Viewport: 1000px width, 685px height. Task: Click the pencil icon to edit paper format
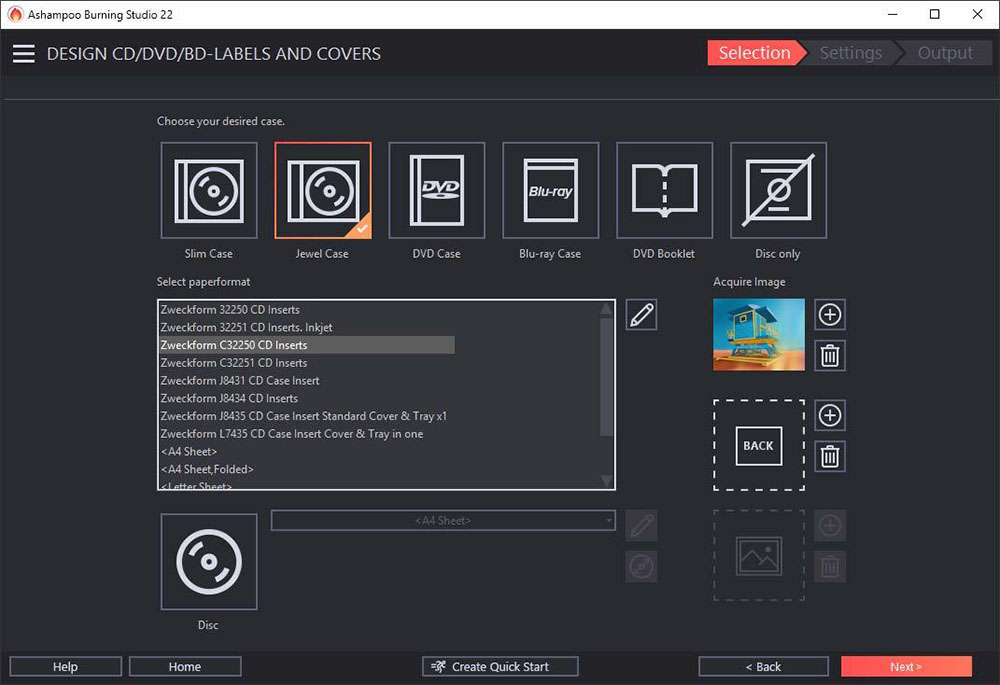[x=641, y=314]
